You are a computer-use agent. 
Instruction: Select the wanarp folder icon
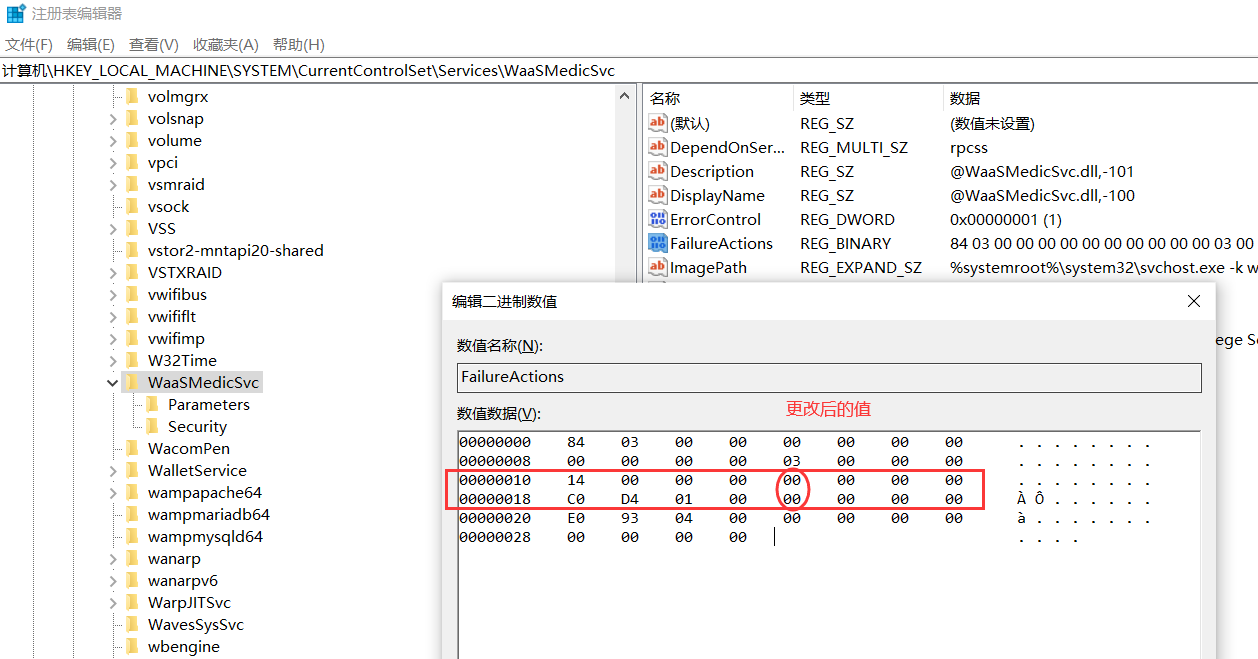coord(132,558)
